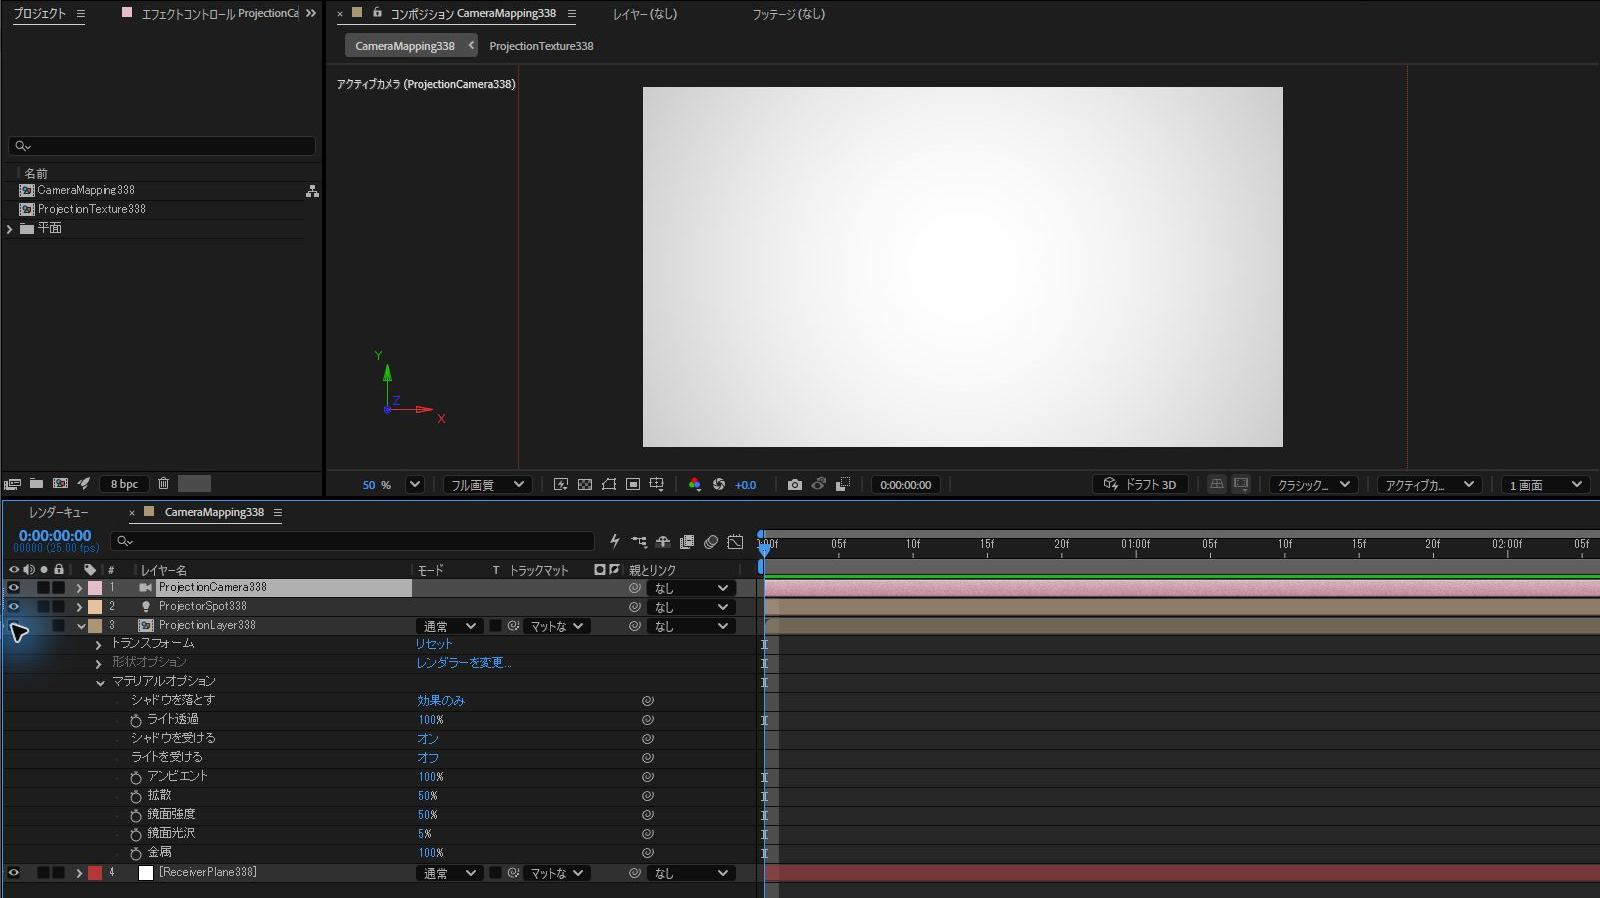This screenshot has width=1600, height=898.
Task: Enable frame blending icon in timeline
Action: click(687, 542)
